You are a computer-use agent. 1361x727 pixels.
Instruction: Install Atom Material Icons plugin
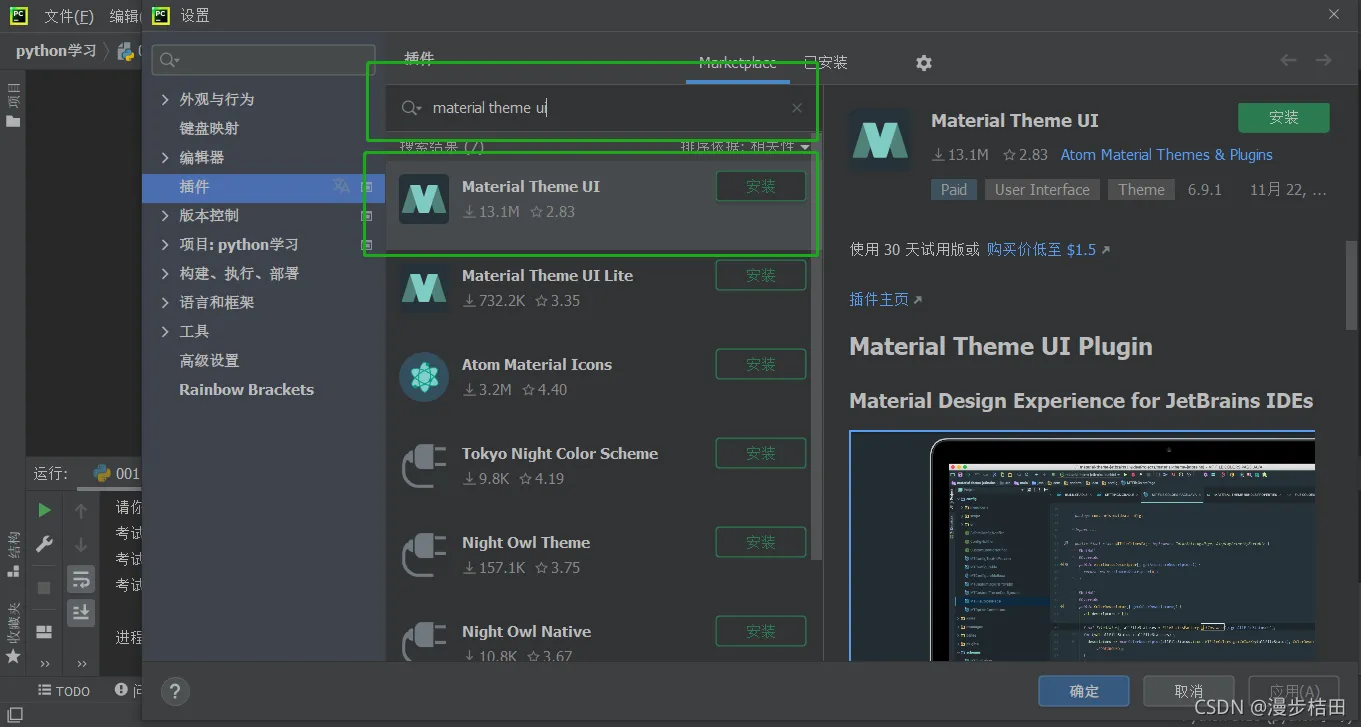tap(761, 364)
